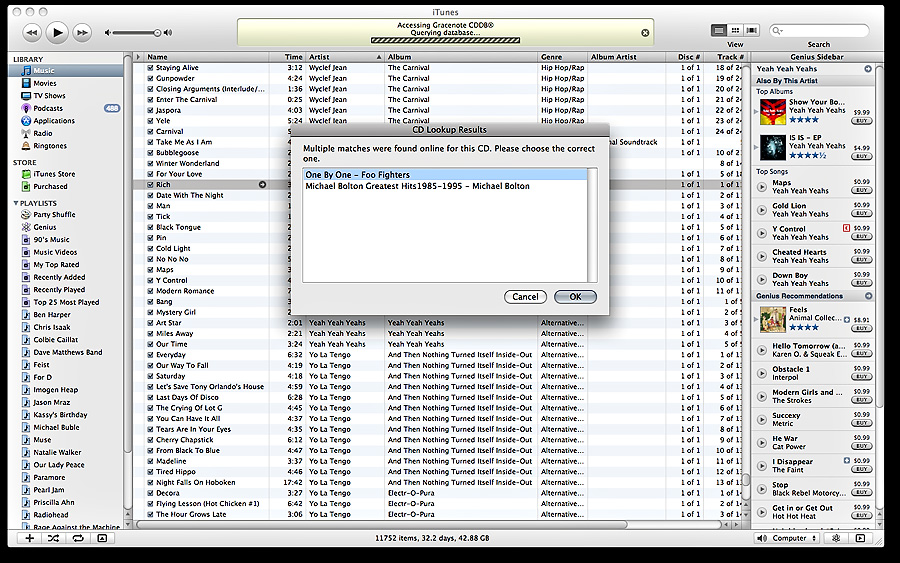The height and width of the screenshot is (563, 900).
Task: Select Michael Bolton Greatest Hits match
Action: [445, 187]
